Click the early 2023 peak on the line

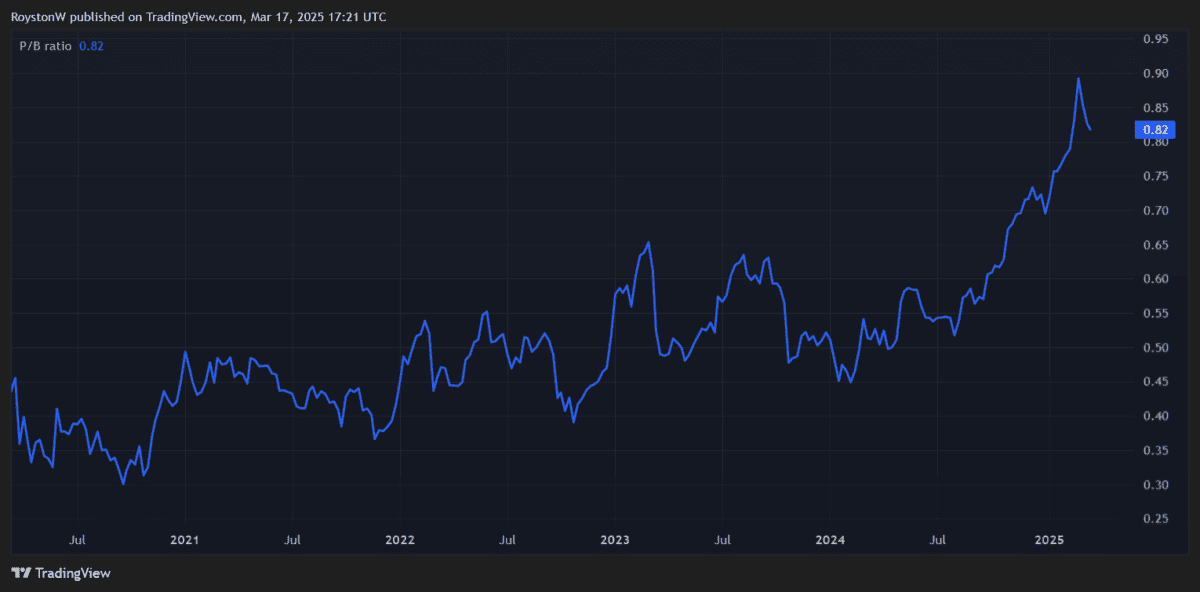click(649, 242)
